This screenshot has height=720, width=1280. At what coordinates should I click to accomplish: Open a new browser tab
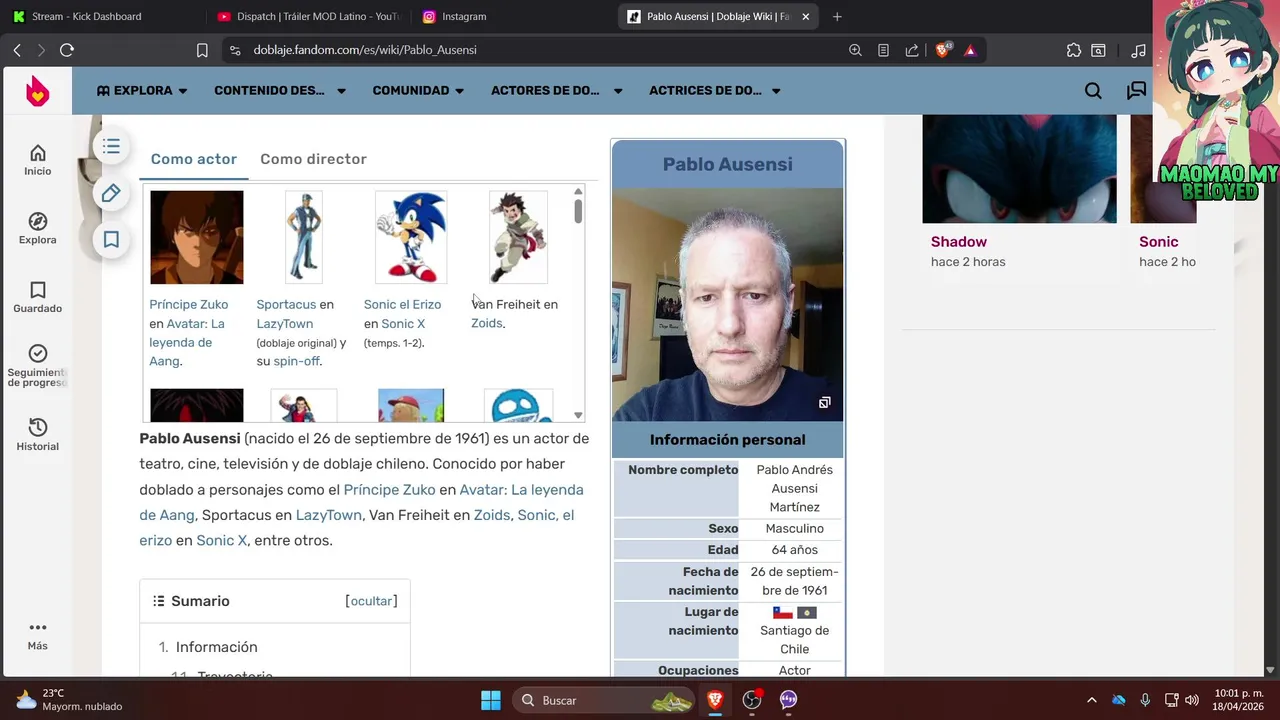point(837,16)
